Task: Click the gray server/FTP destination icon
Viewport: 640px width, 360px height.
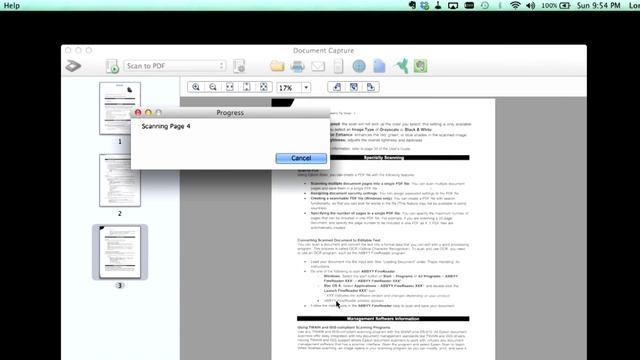Action: tap(338, 66)
